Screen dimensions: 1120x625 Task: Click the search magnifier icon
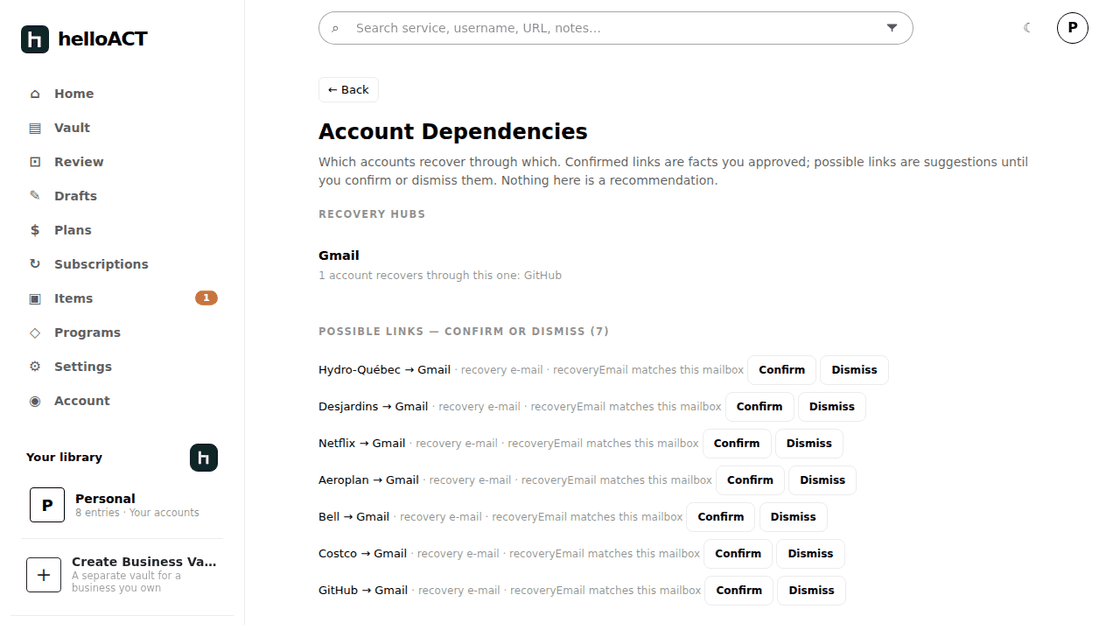(x=335, y=29)
